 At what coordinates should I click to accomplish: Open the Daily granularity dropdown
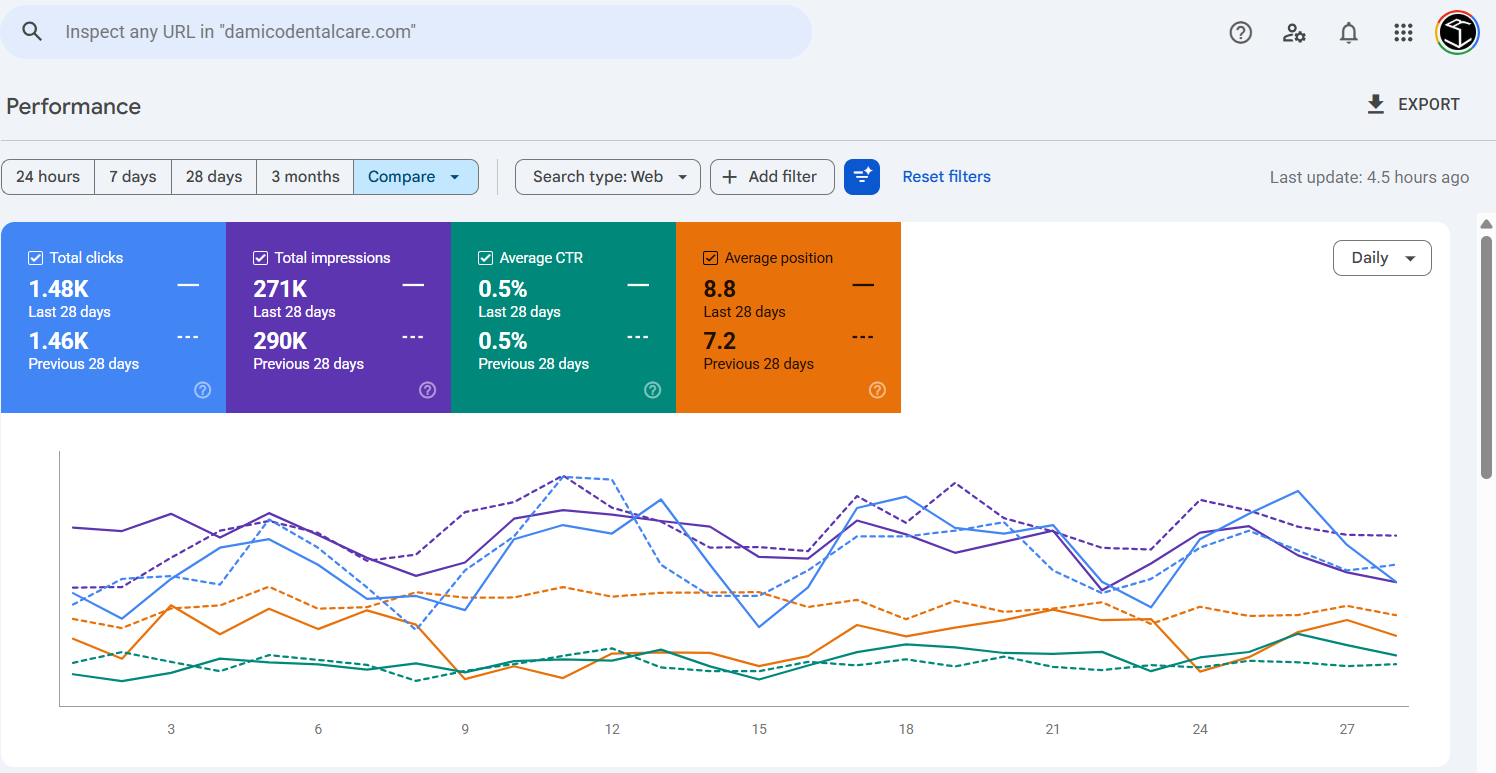(1382, 258)
